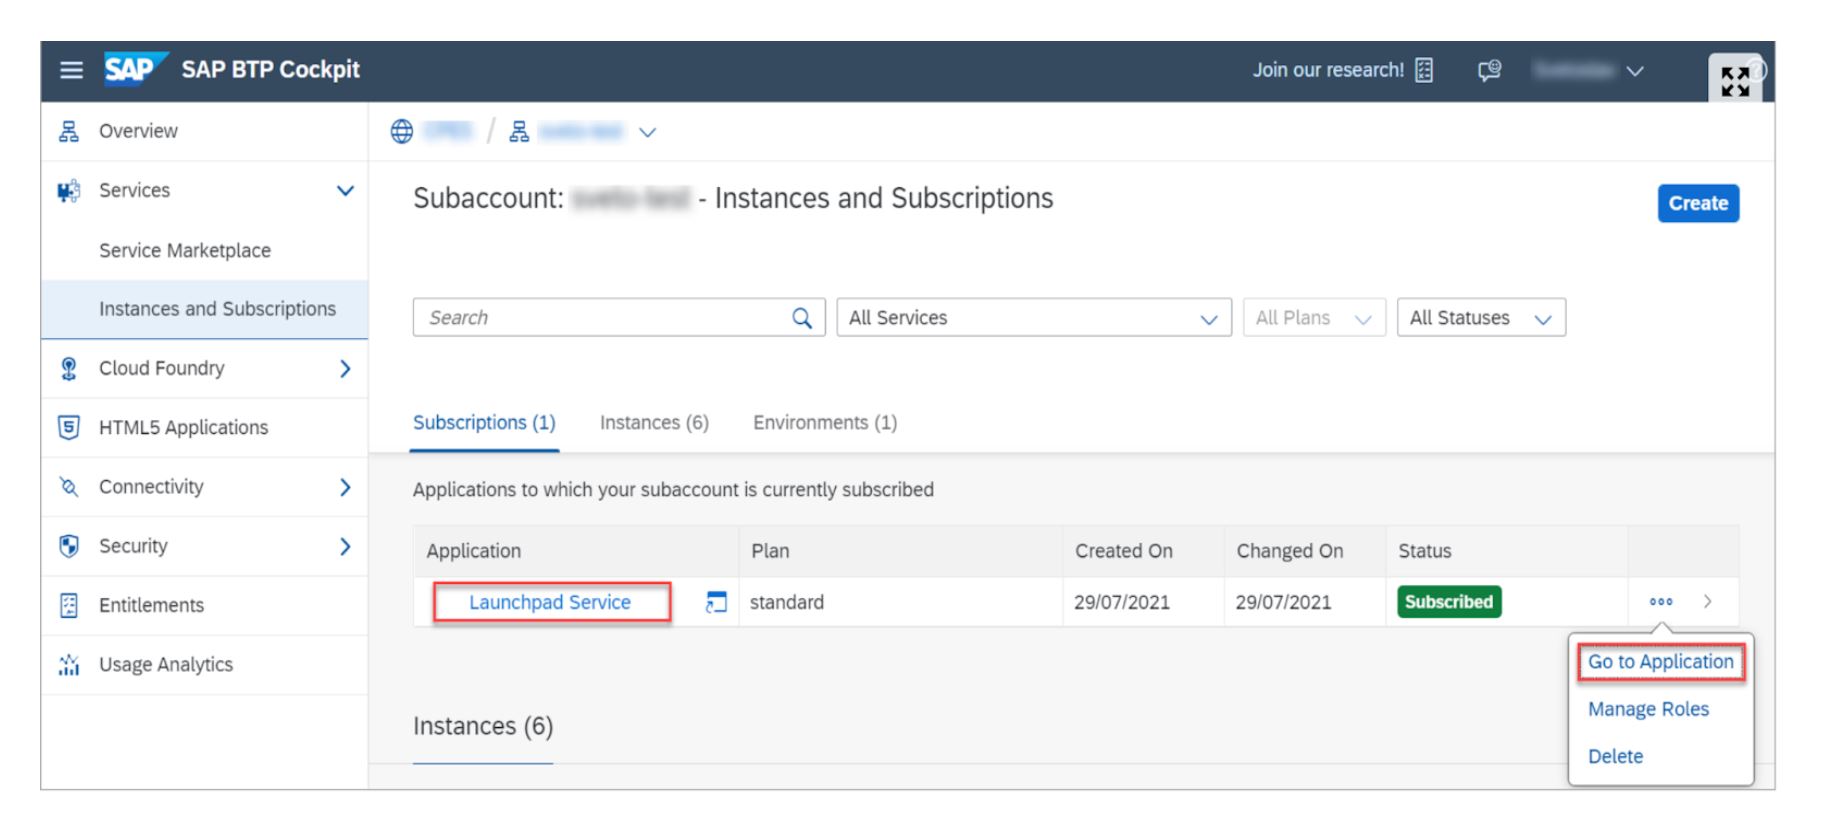Click the Created On column header
Viewport: 1841px width, 819px height.
1123,551
